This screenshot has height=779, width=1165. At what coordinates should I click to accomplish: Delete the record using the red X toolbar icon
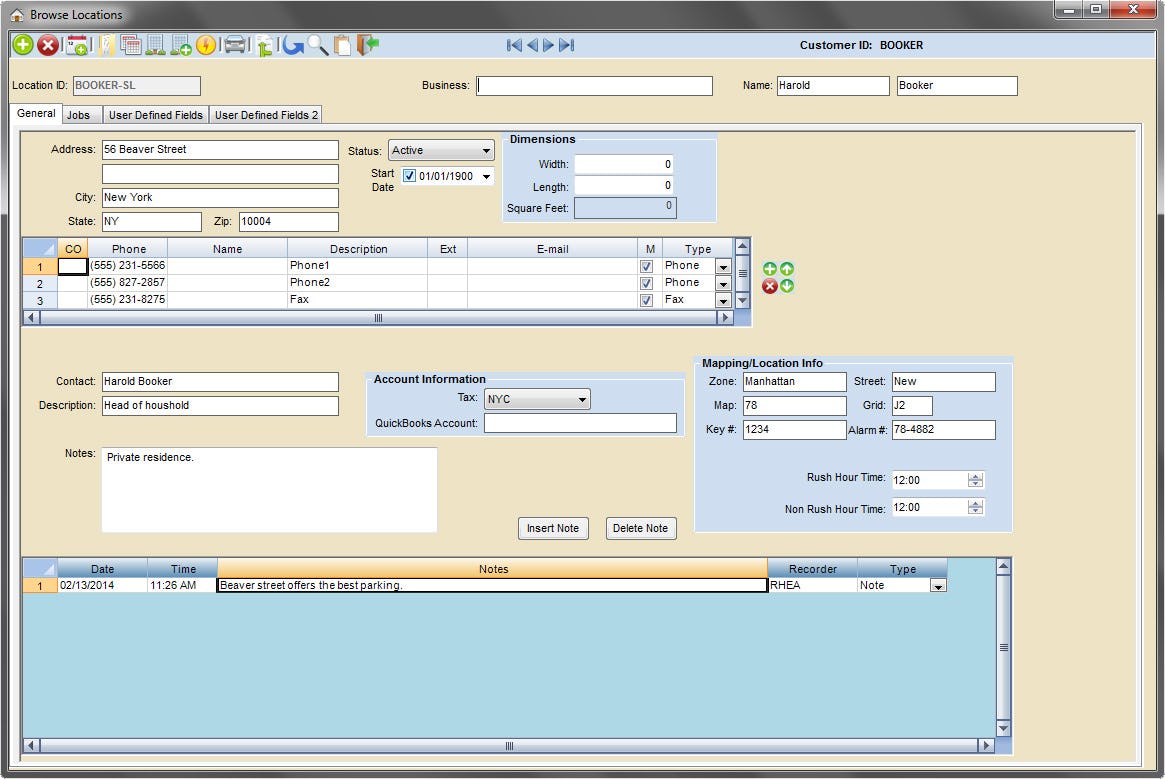(48, 45)
